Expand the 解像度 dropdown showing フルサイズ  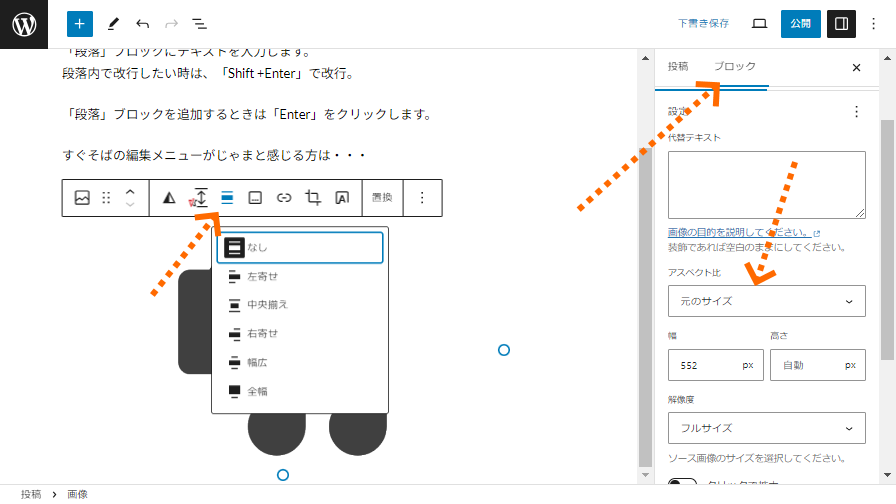tap(766, 428)
